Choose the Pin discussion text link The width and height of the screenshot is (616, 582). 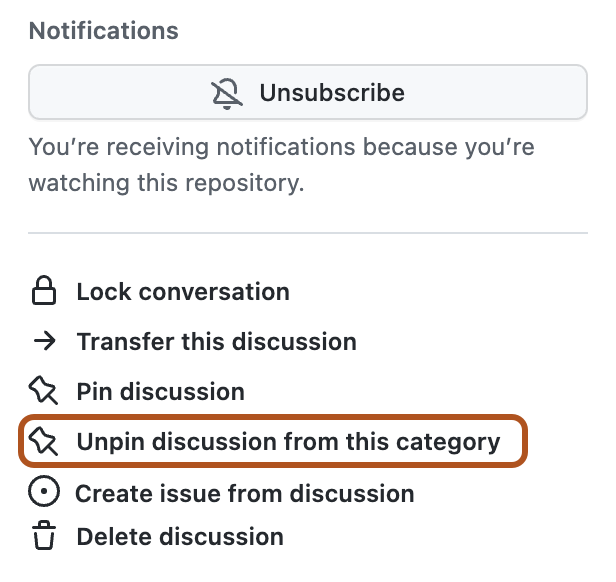(x=160, y=391)
